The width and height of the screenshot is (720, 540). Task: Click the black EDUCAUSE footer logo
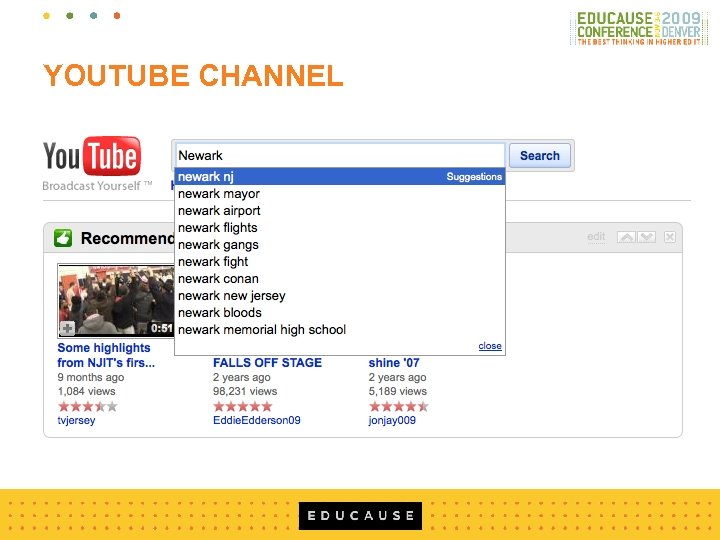[x=360, y=516]
